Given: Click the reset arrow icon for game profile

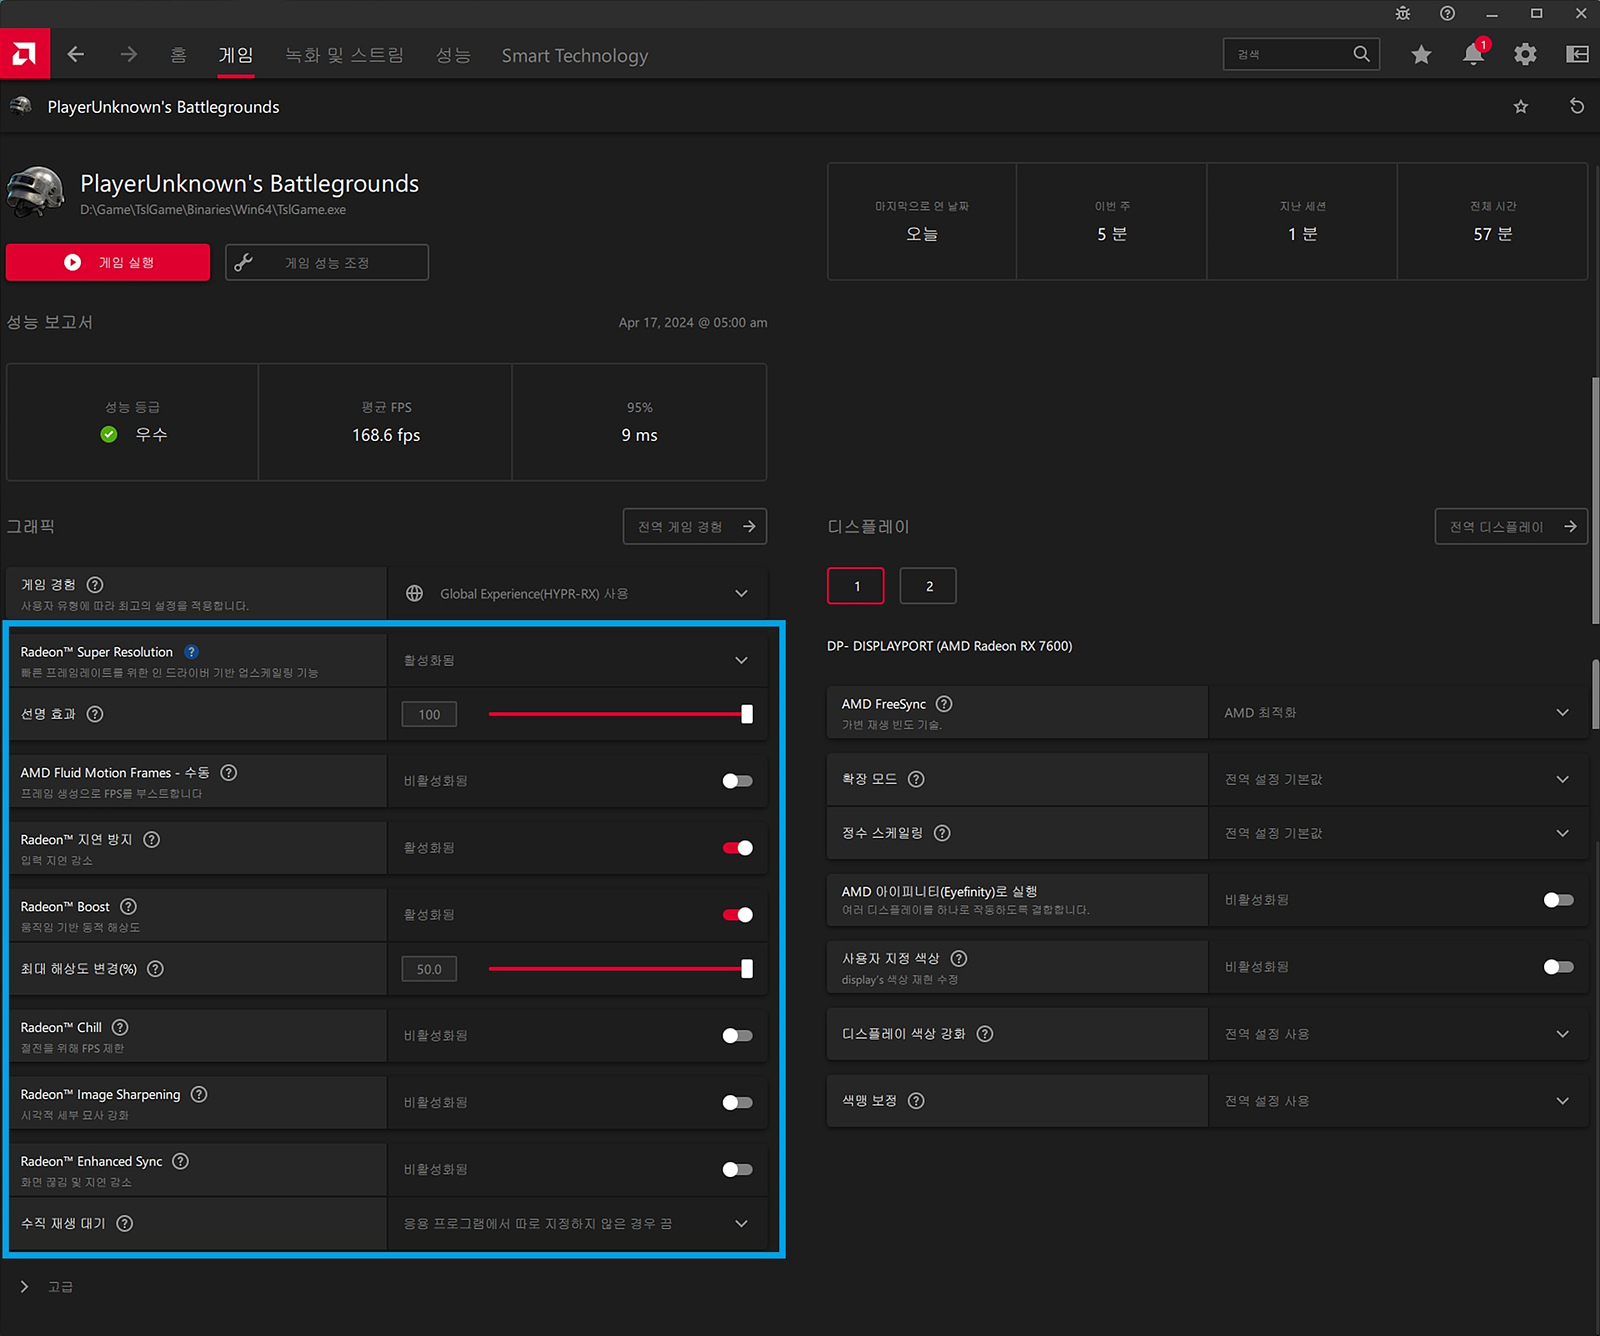Looking at the screenshot, I should (x=1577, y=107).
